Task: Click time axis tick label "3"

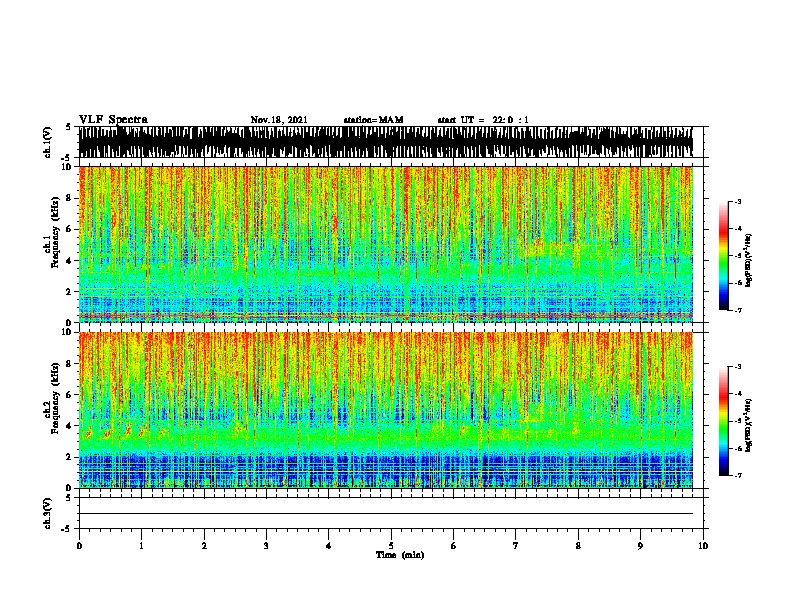Action: [x=266, y=546]
